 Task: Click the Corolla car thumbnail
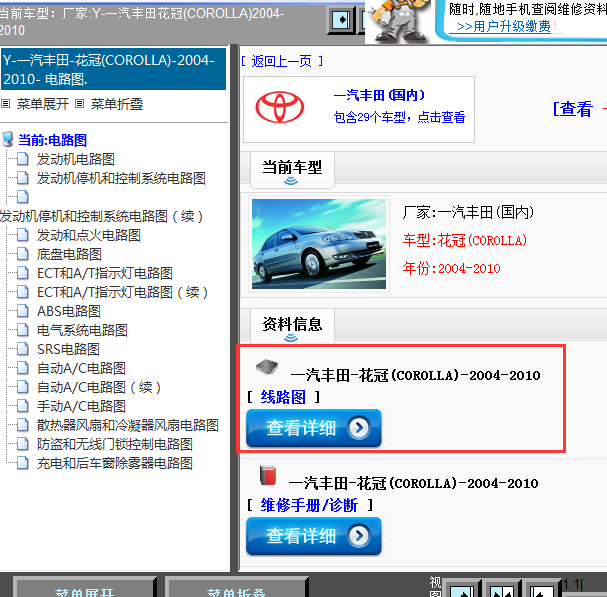319,244
